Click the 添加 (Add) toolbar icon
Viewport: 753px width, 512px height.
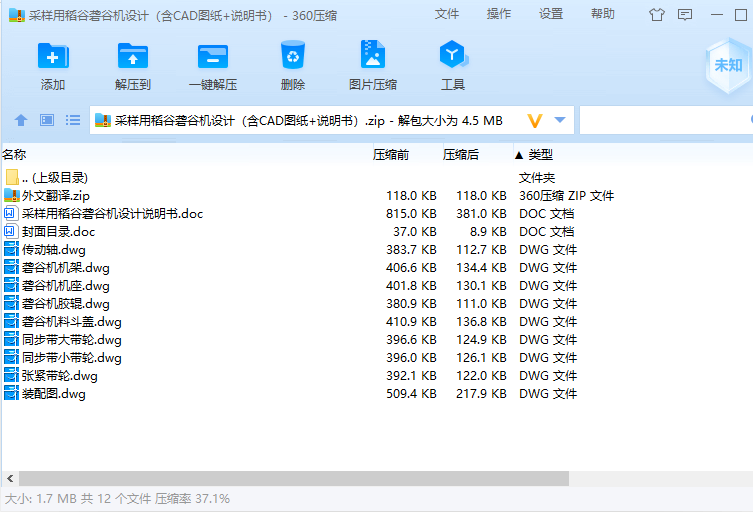pyautogui.click(x=53, y=56)
